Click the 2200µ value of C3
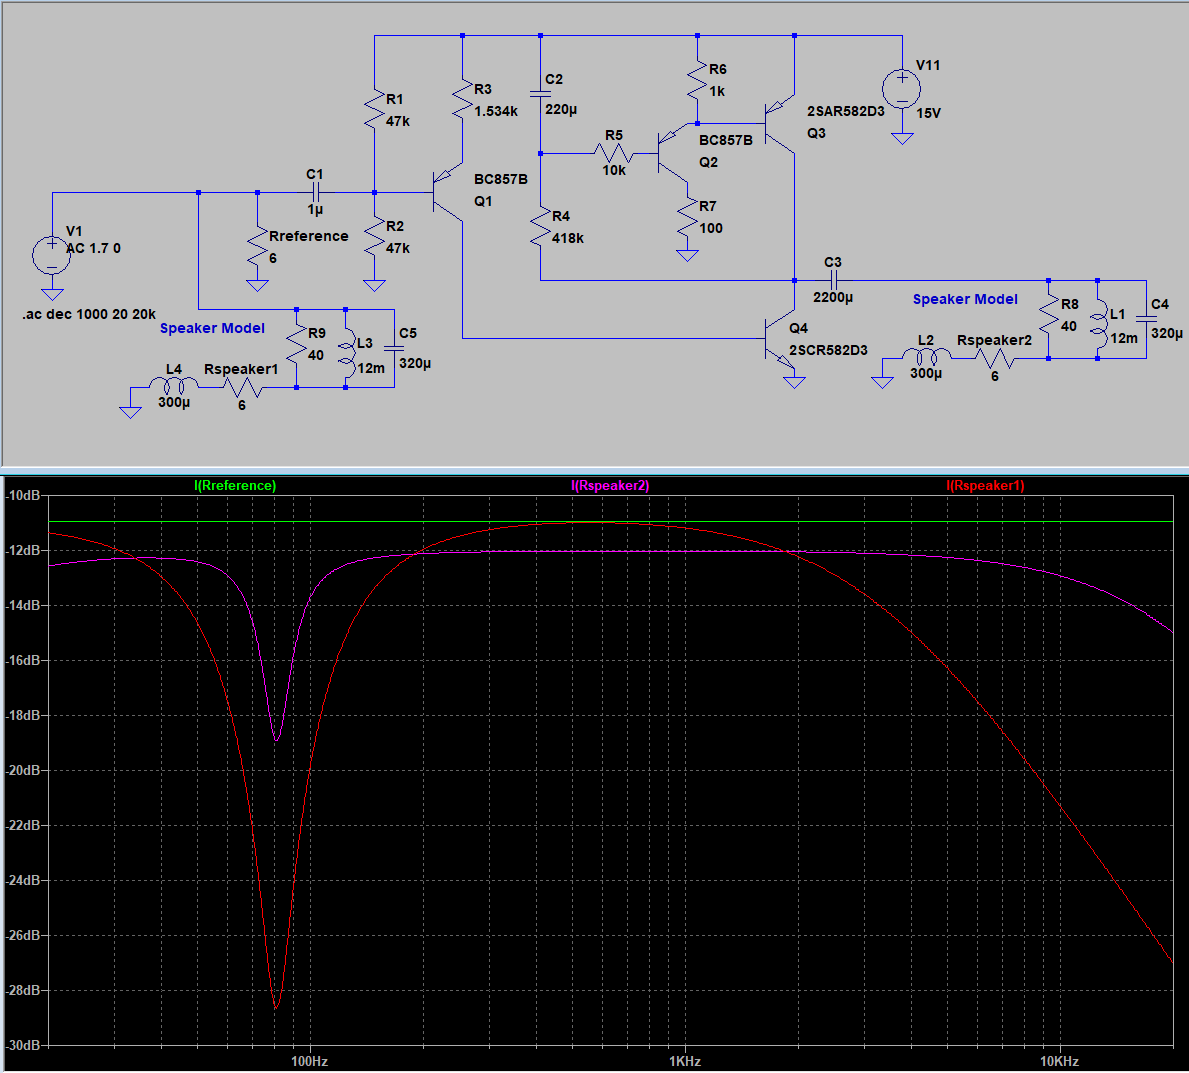 [833, 298]
